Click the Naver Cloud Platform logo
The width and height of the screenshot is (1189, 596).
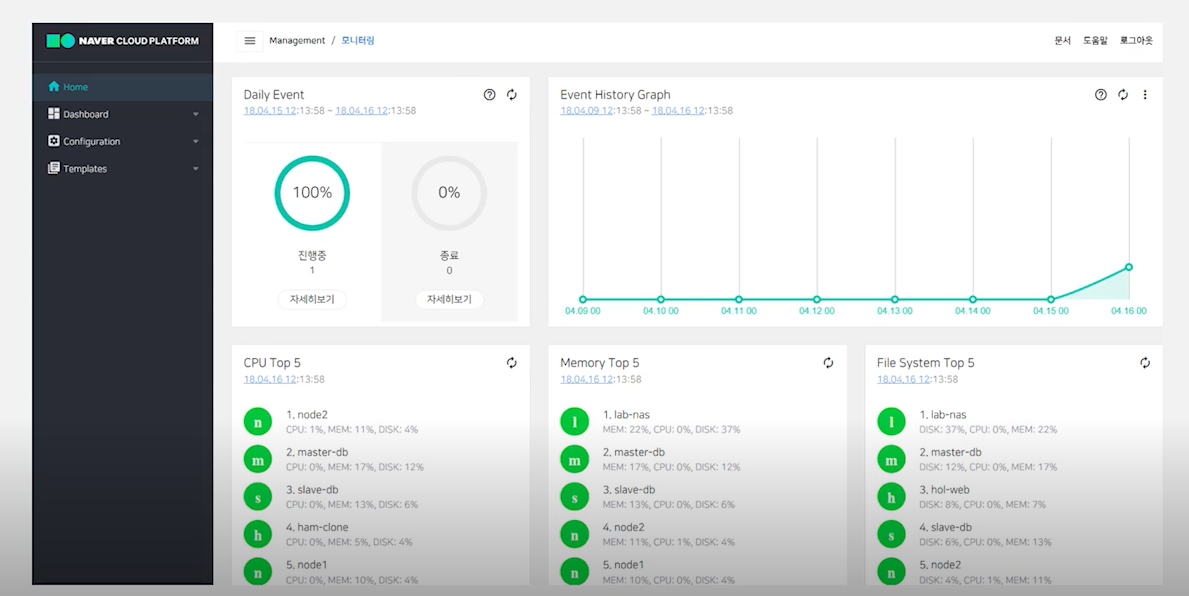(x=122, y=41)
